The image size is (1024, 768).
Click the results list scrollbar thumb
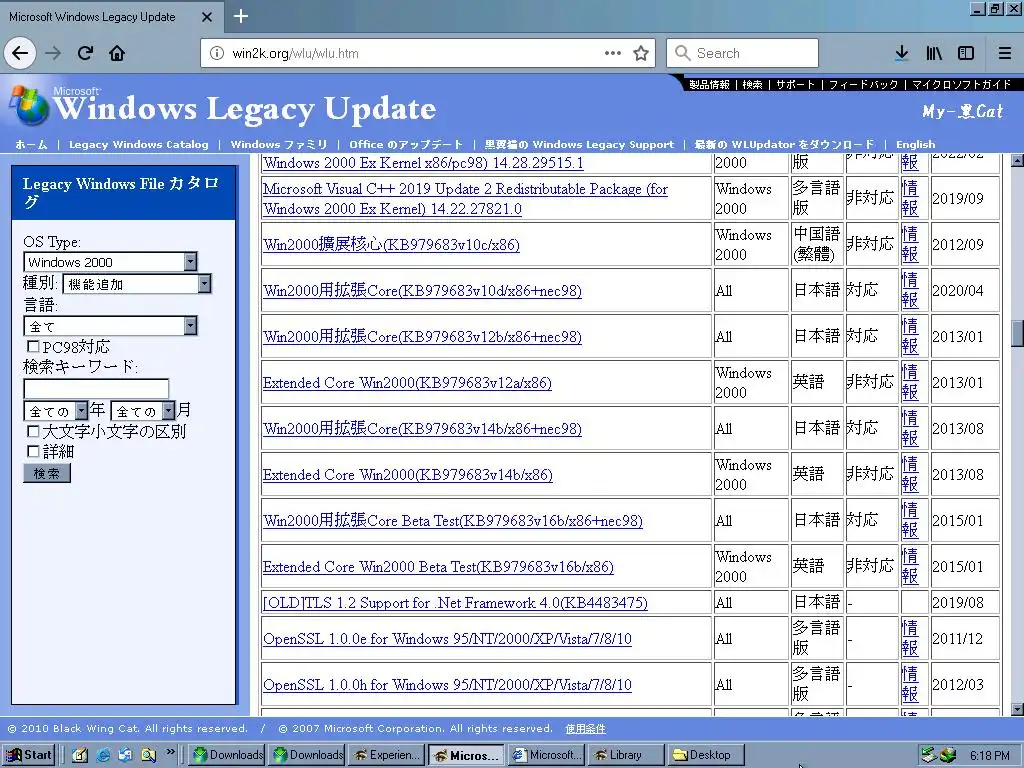tap(1017, 334)
